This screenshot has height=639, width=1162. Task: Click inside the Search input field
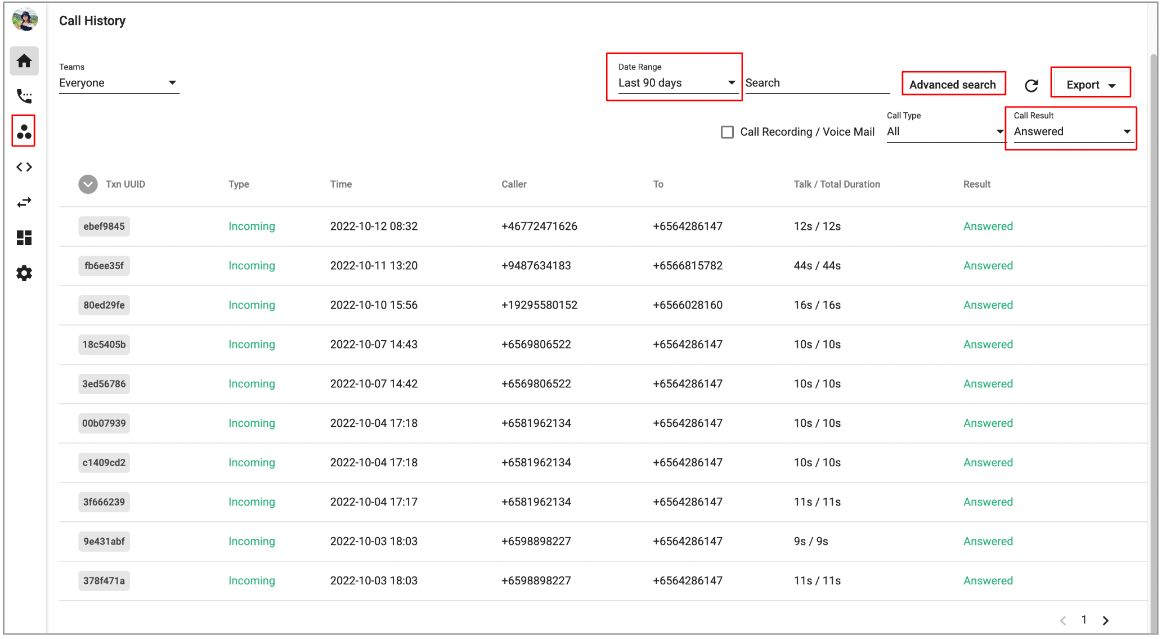(x=816, y=83)
